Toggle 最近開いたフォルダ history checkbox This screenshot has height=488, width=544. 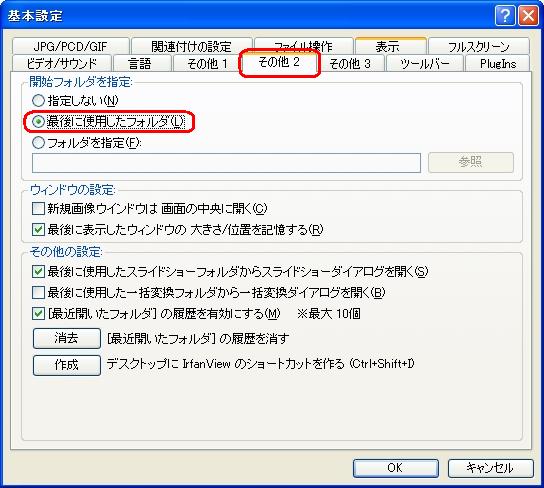tap(38, 314)
